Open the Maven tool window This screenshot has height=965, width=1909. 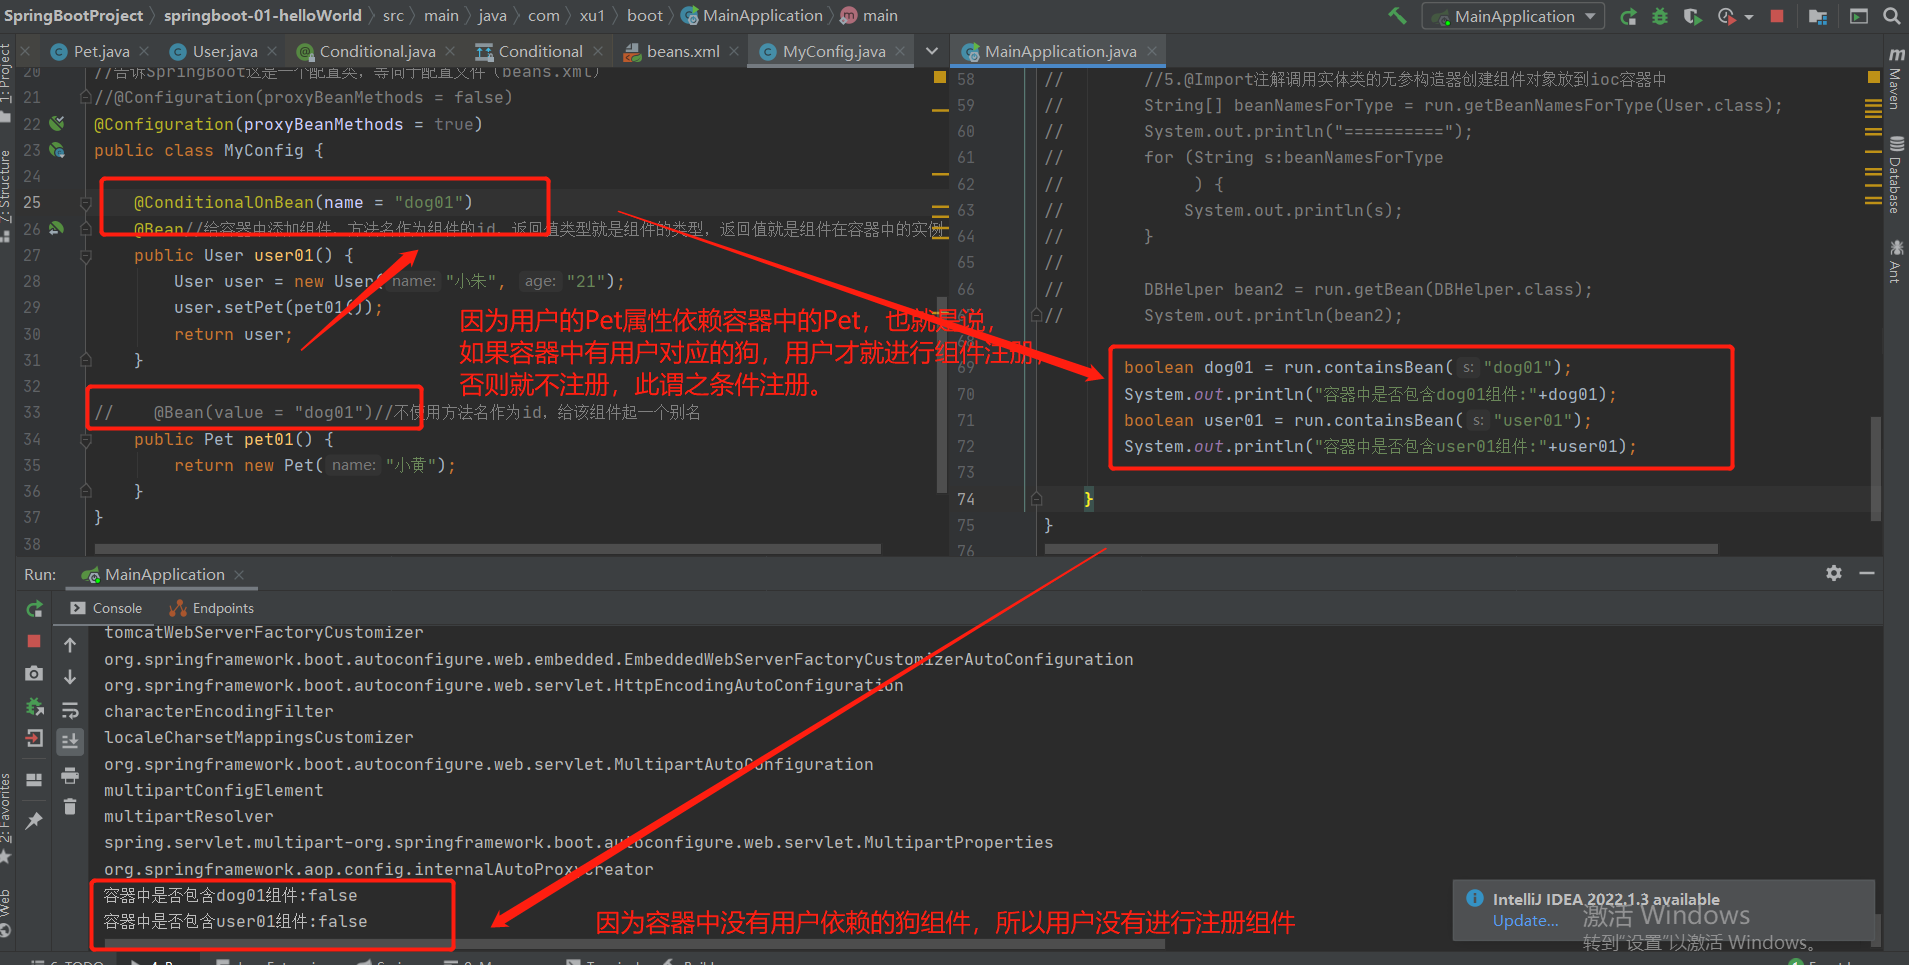coord(1895,79)
